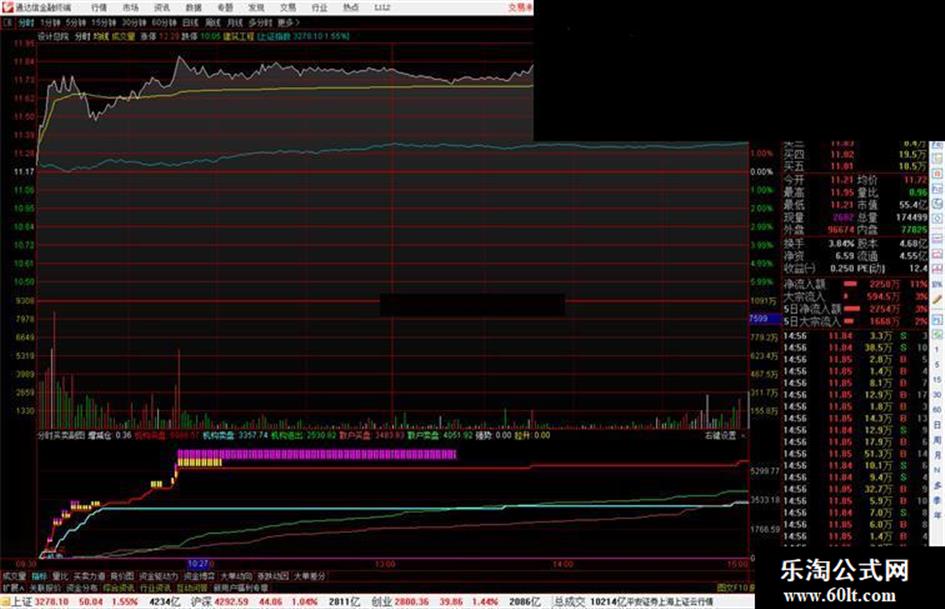This screenshot has height=609, width=945.
Task: Select 月 period in right sidebar
Action: tap(937, 455)
